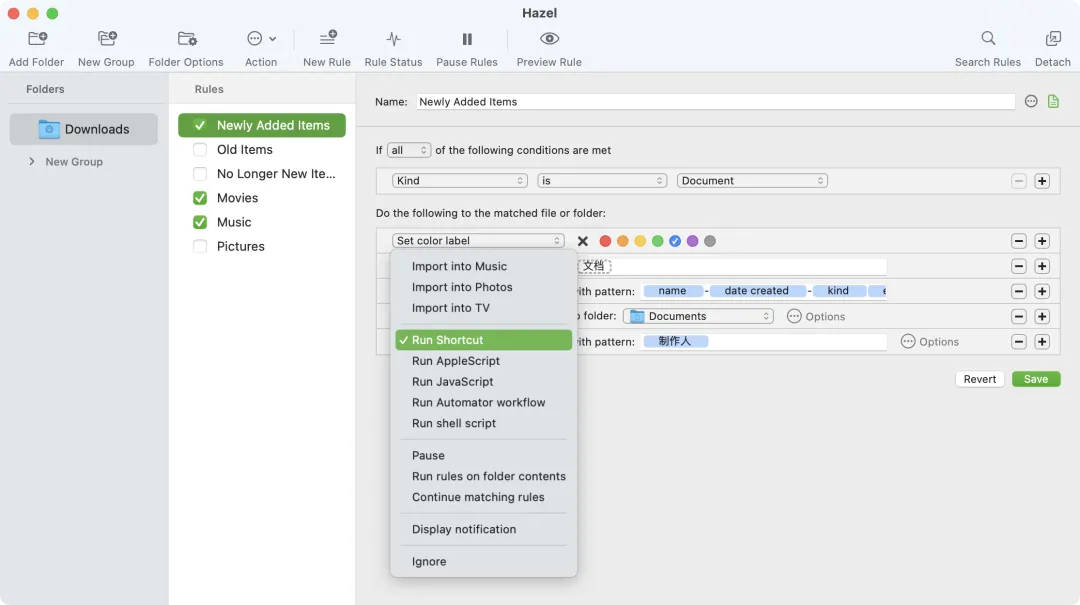Pick the red color label
The width and height of the screenshot is (1080, 605).
[x=605, y=241]
